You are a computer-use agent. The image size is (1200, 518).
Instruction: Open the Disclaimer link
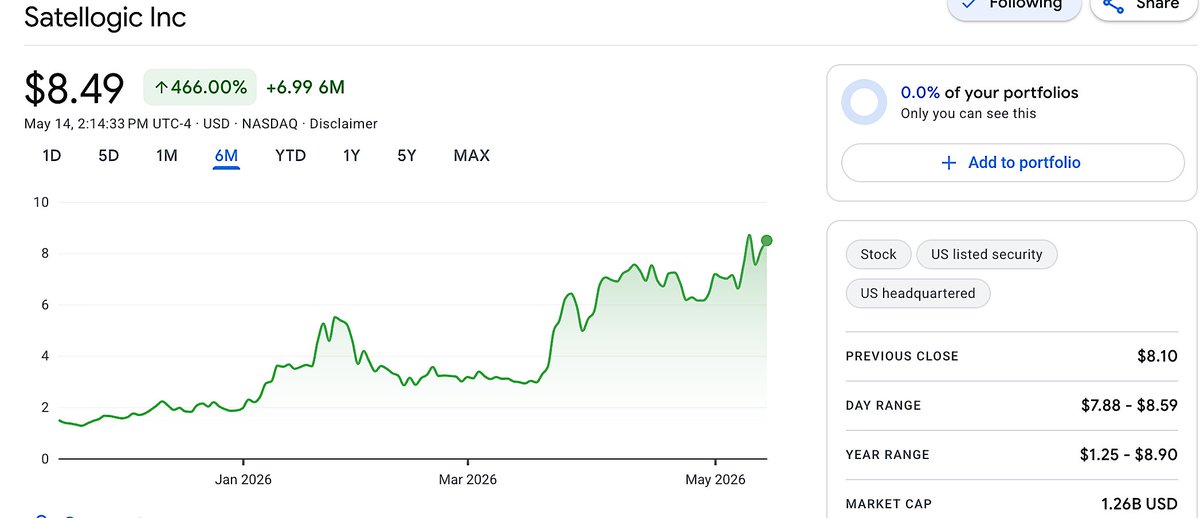click(x=344, y=124)
